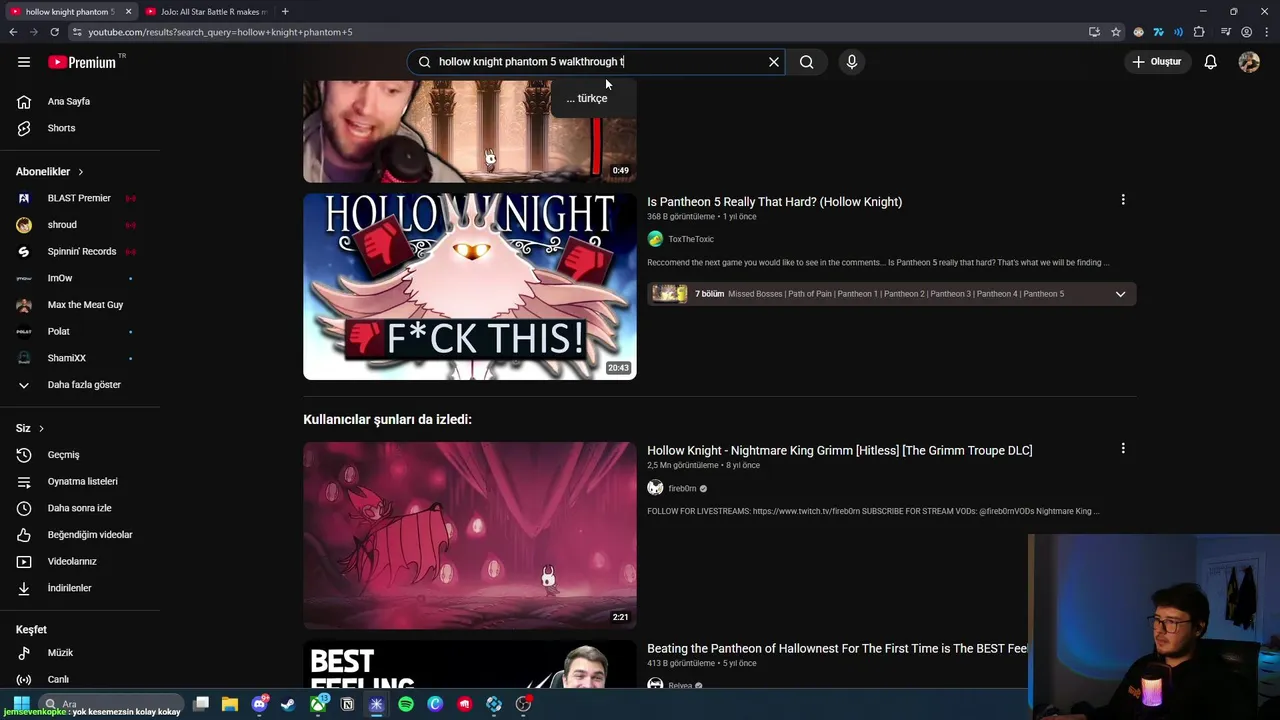The height and width of the screenshot is (720, 1280).
Task: Open Daha sonra izle list
Action: [80, 508]
